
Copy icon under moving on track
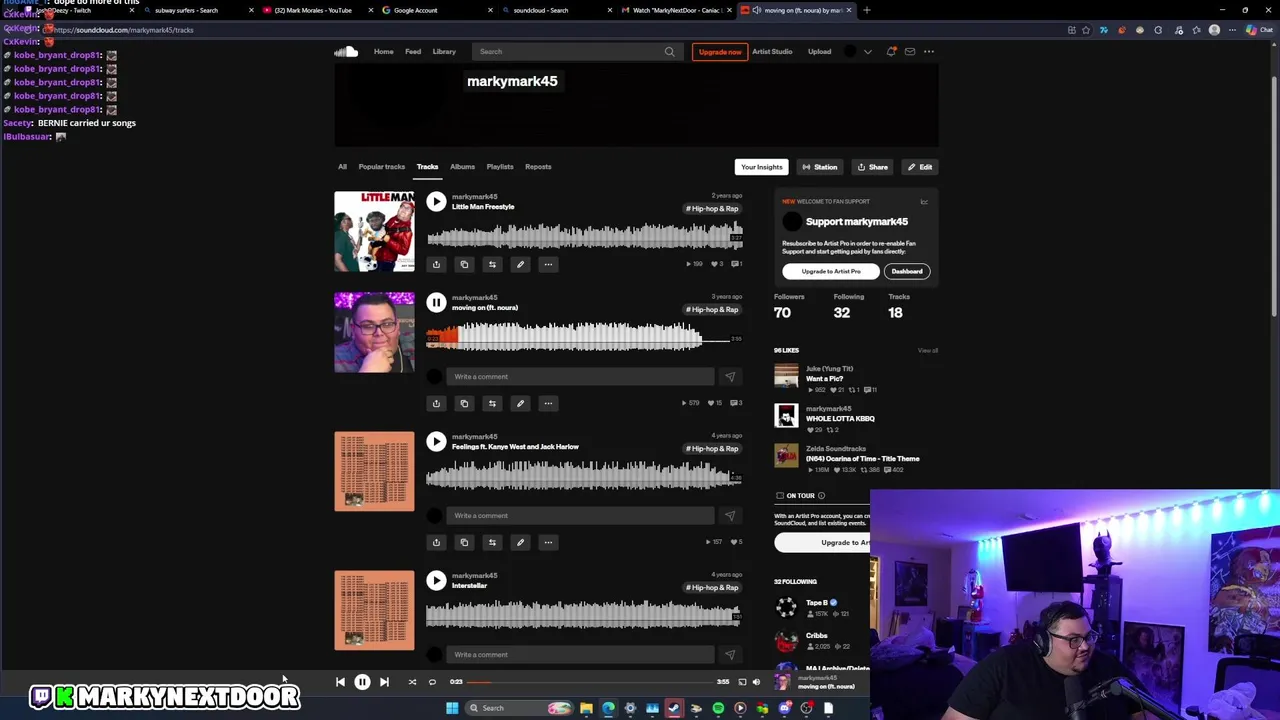tap(464, 403)
